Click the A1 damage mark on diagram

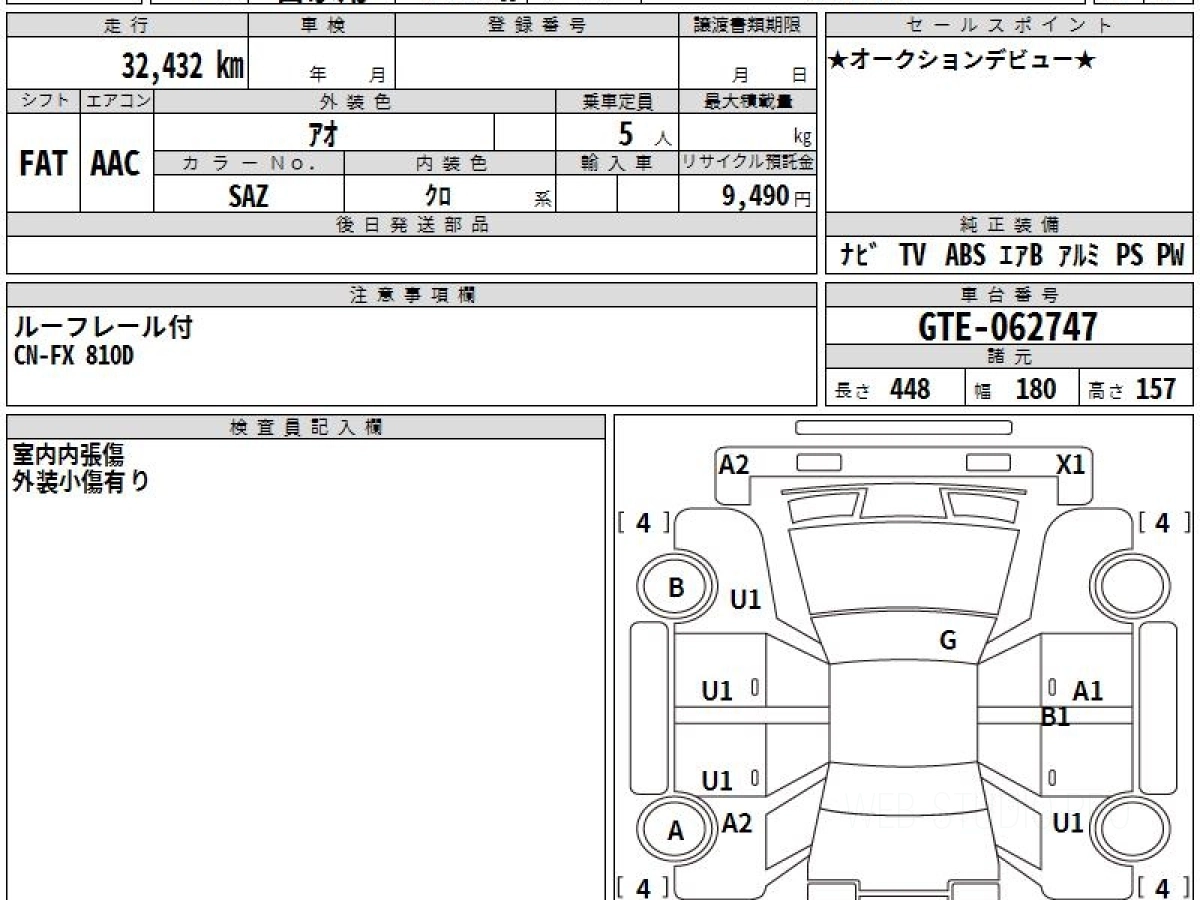pyautogui.click(x=1087, y=690)
